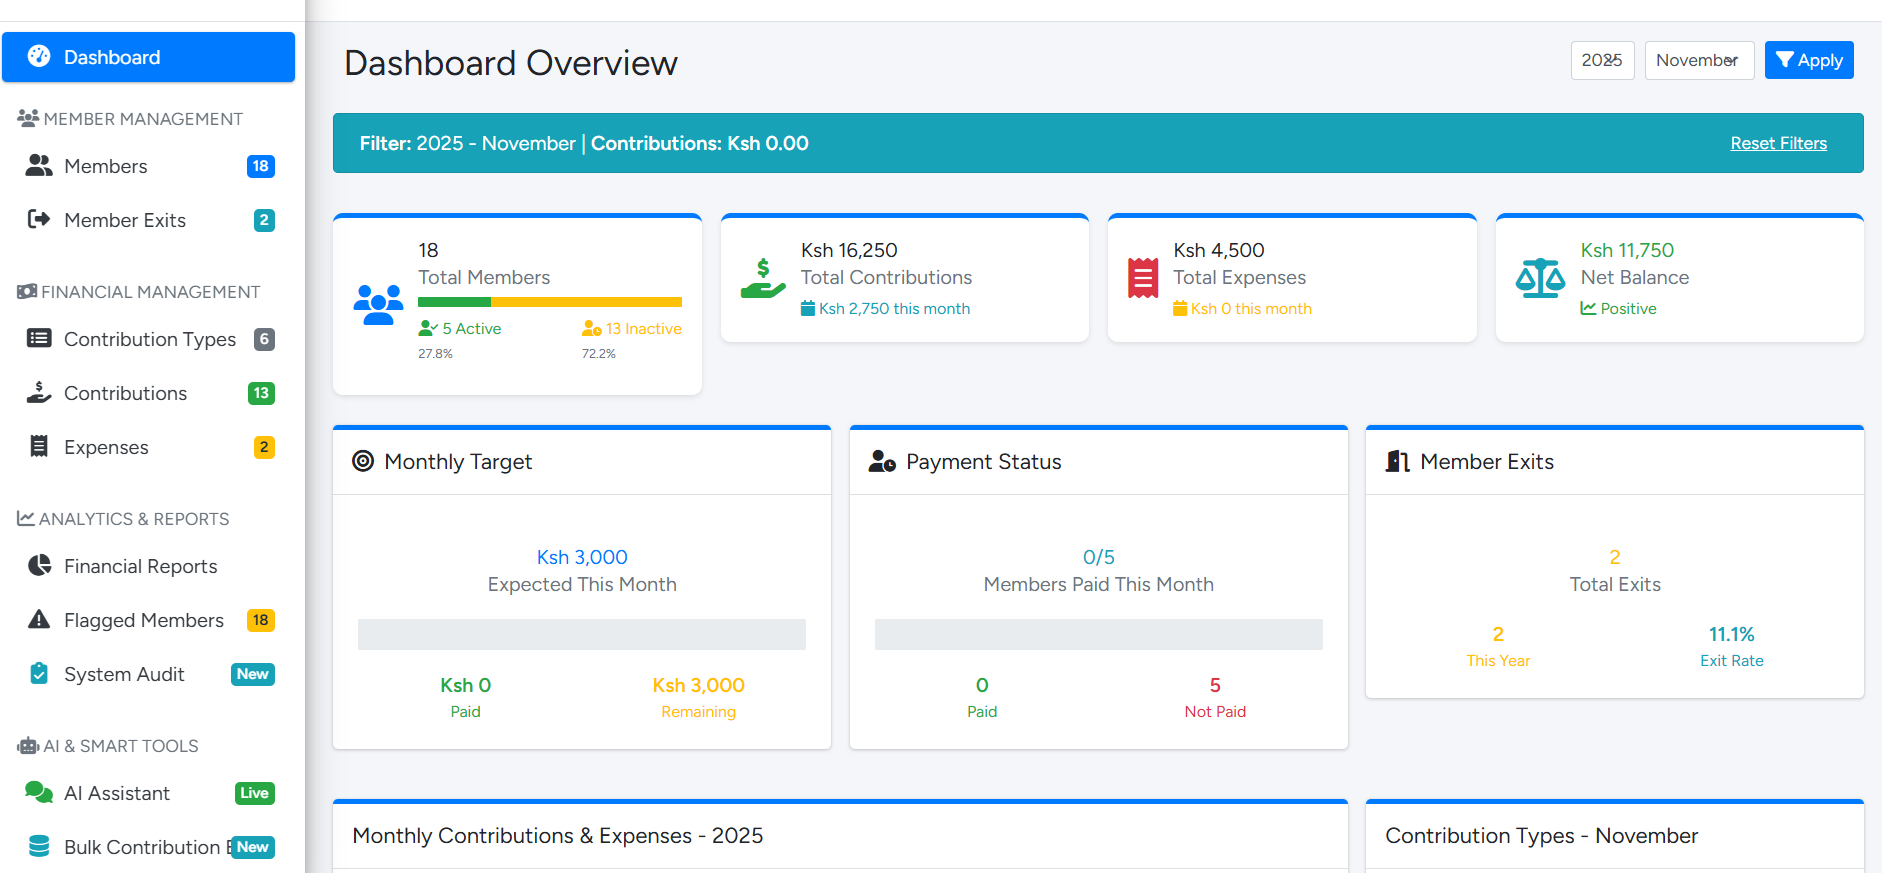Open the year 2025 dropdown

click(x=1602, y=60)
